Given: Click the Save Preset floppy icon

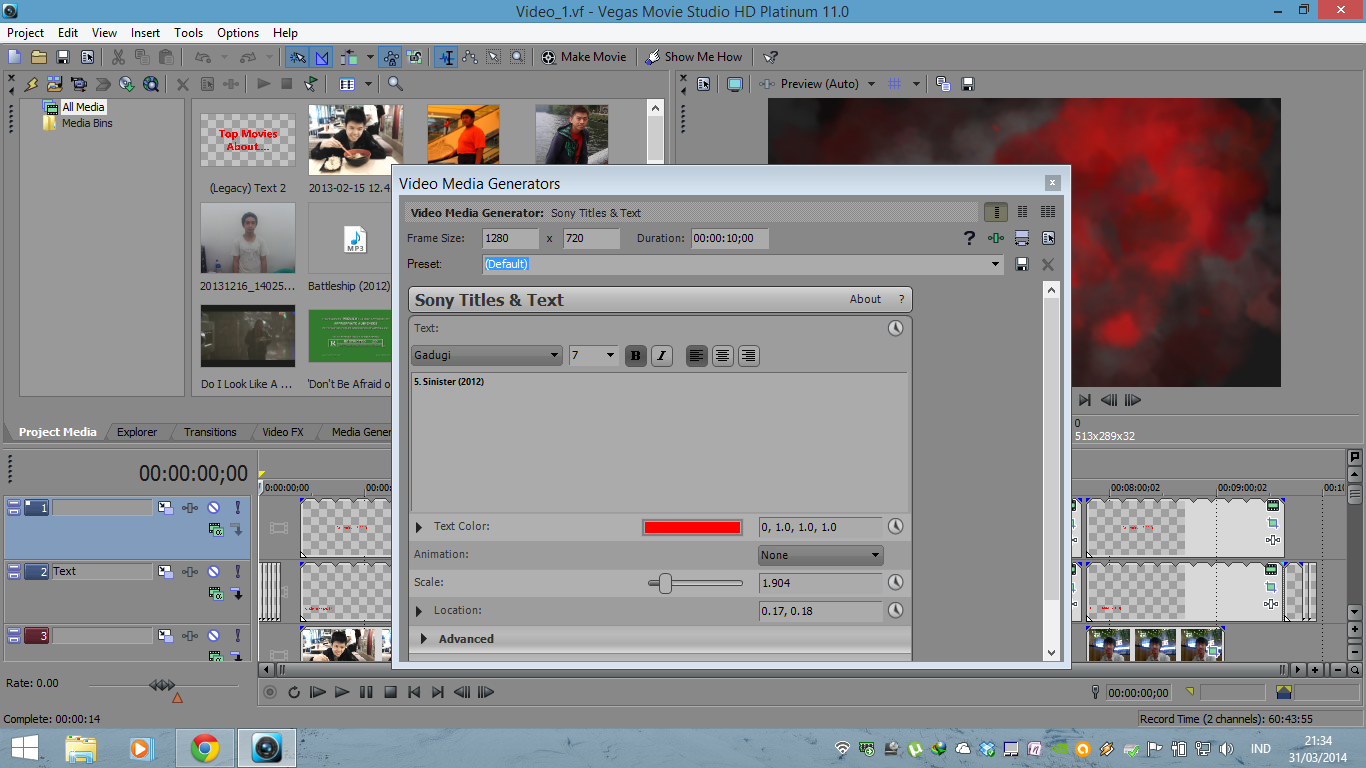Looking at the screenshot, I should click(1022, 264).
